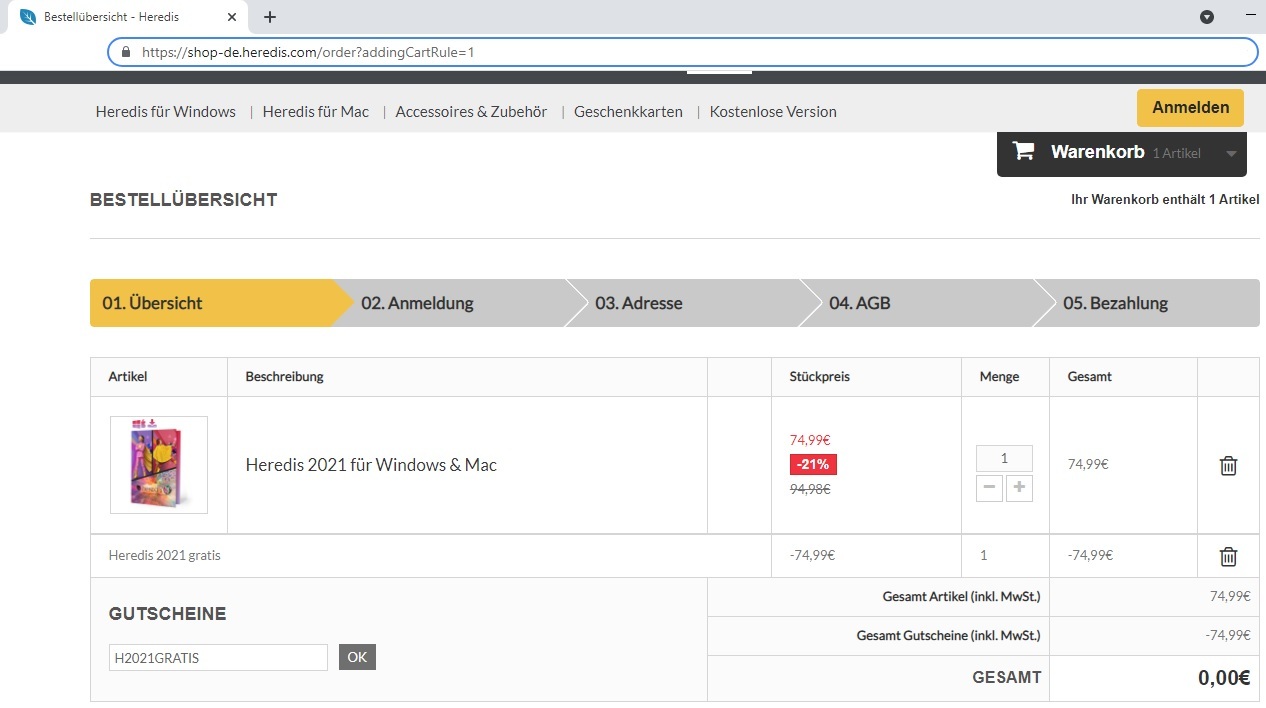The height and width of the screenshot is (708, 1266).
Task: Delete Heredis 2021 für Windows & Mac item
Action: pyautogui.click(x=1228, y=465)
